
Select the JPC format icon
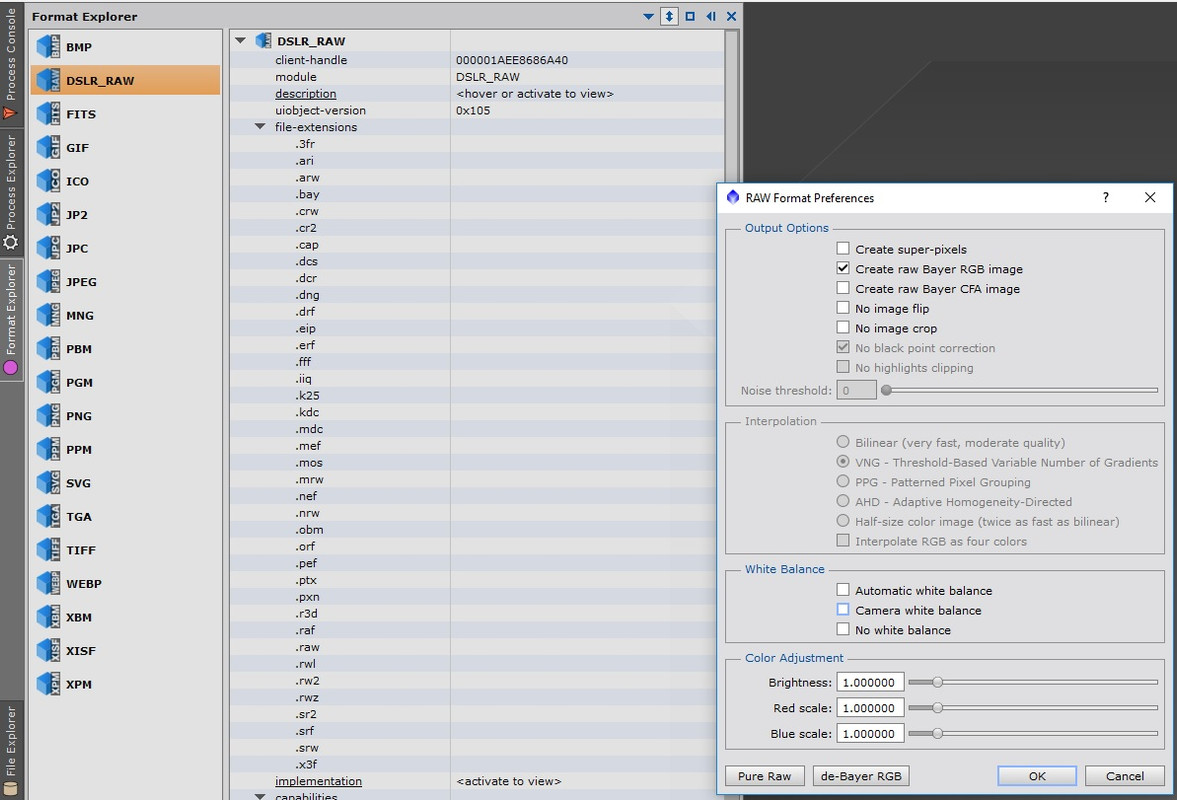point(49,248)
